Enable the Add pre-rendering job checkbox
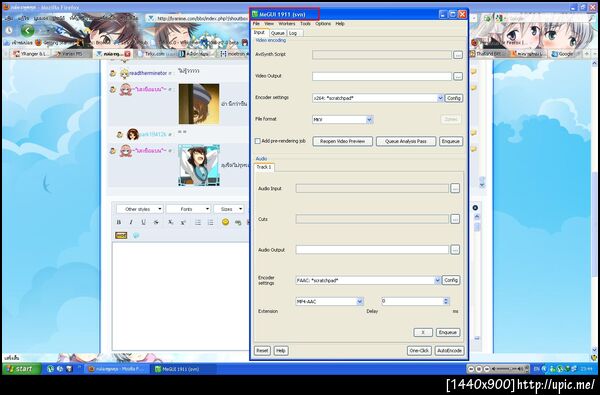600x395 pixels. tap(258, 141)
